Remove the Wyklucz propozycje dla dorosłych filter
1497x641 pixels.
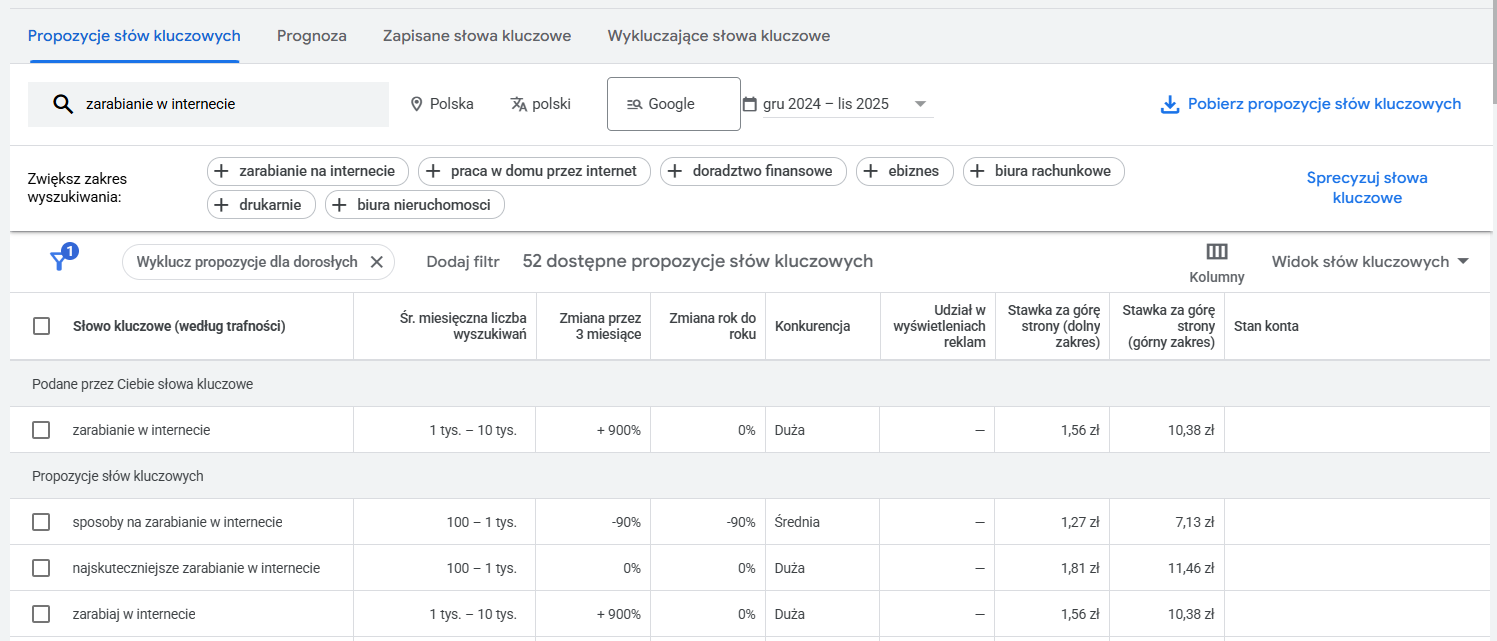(x=377, y=261)
